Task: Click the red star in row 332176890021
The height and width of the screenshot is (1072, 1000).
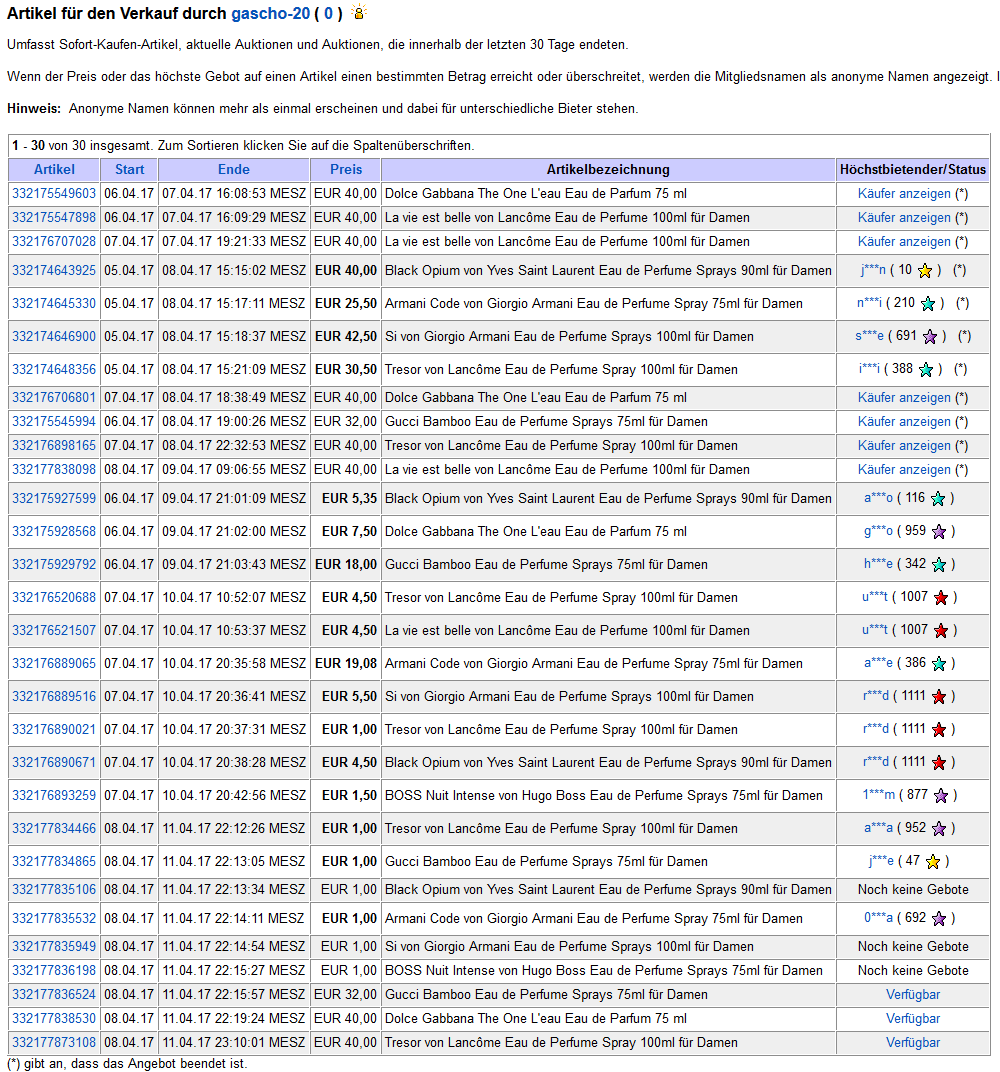Action: 939,729
